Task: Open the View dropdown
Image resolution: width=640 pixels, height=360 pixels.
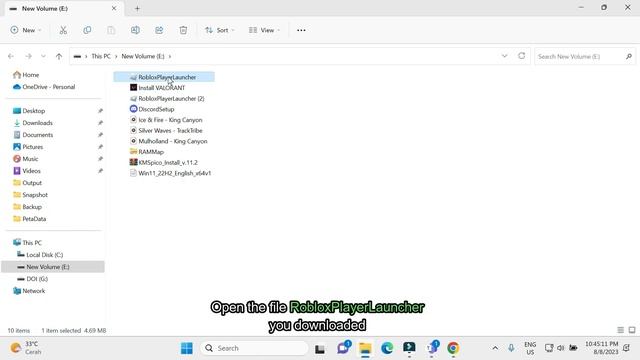Action: click(x=264, y=30)
